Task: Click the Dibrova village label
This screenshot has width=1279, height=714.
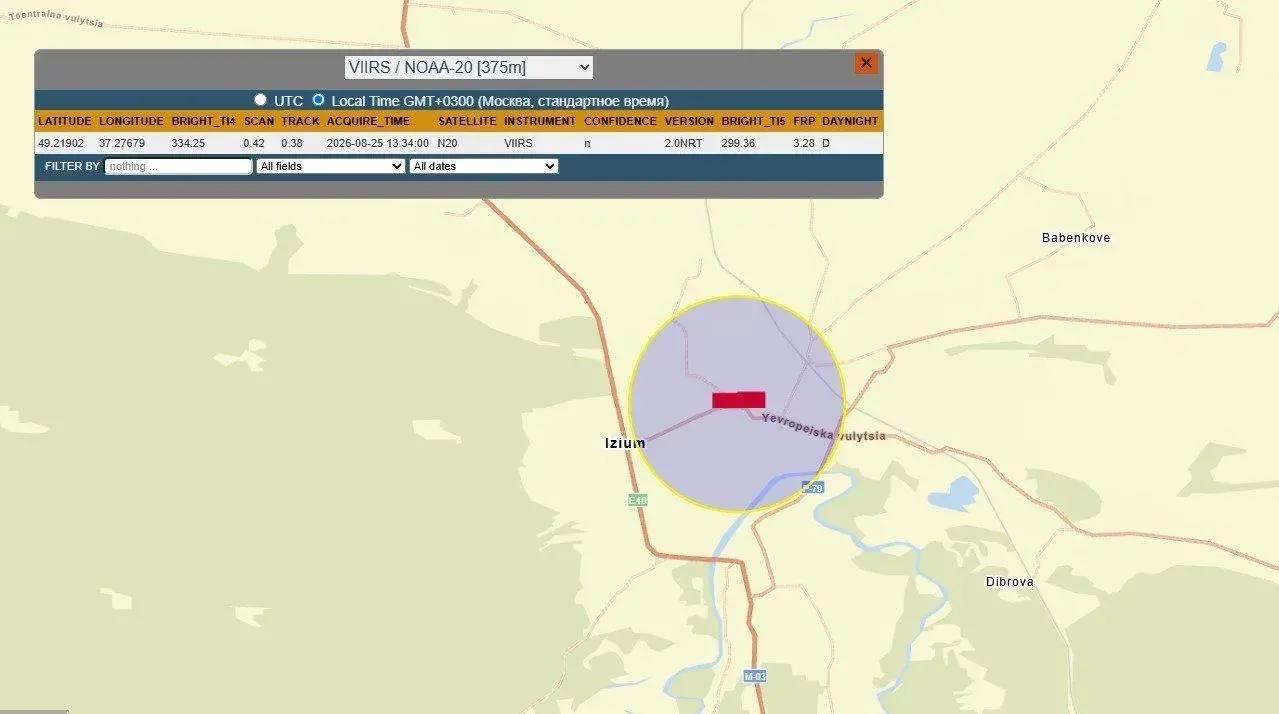Action: (1010, 582)
